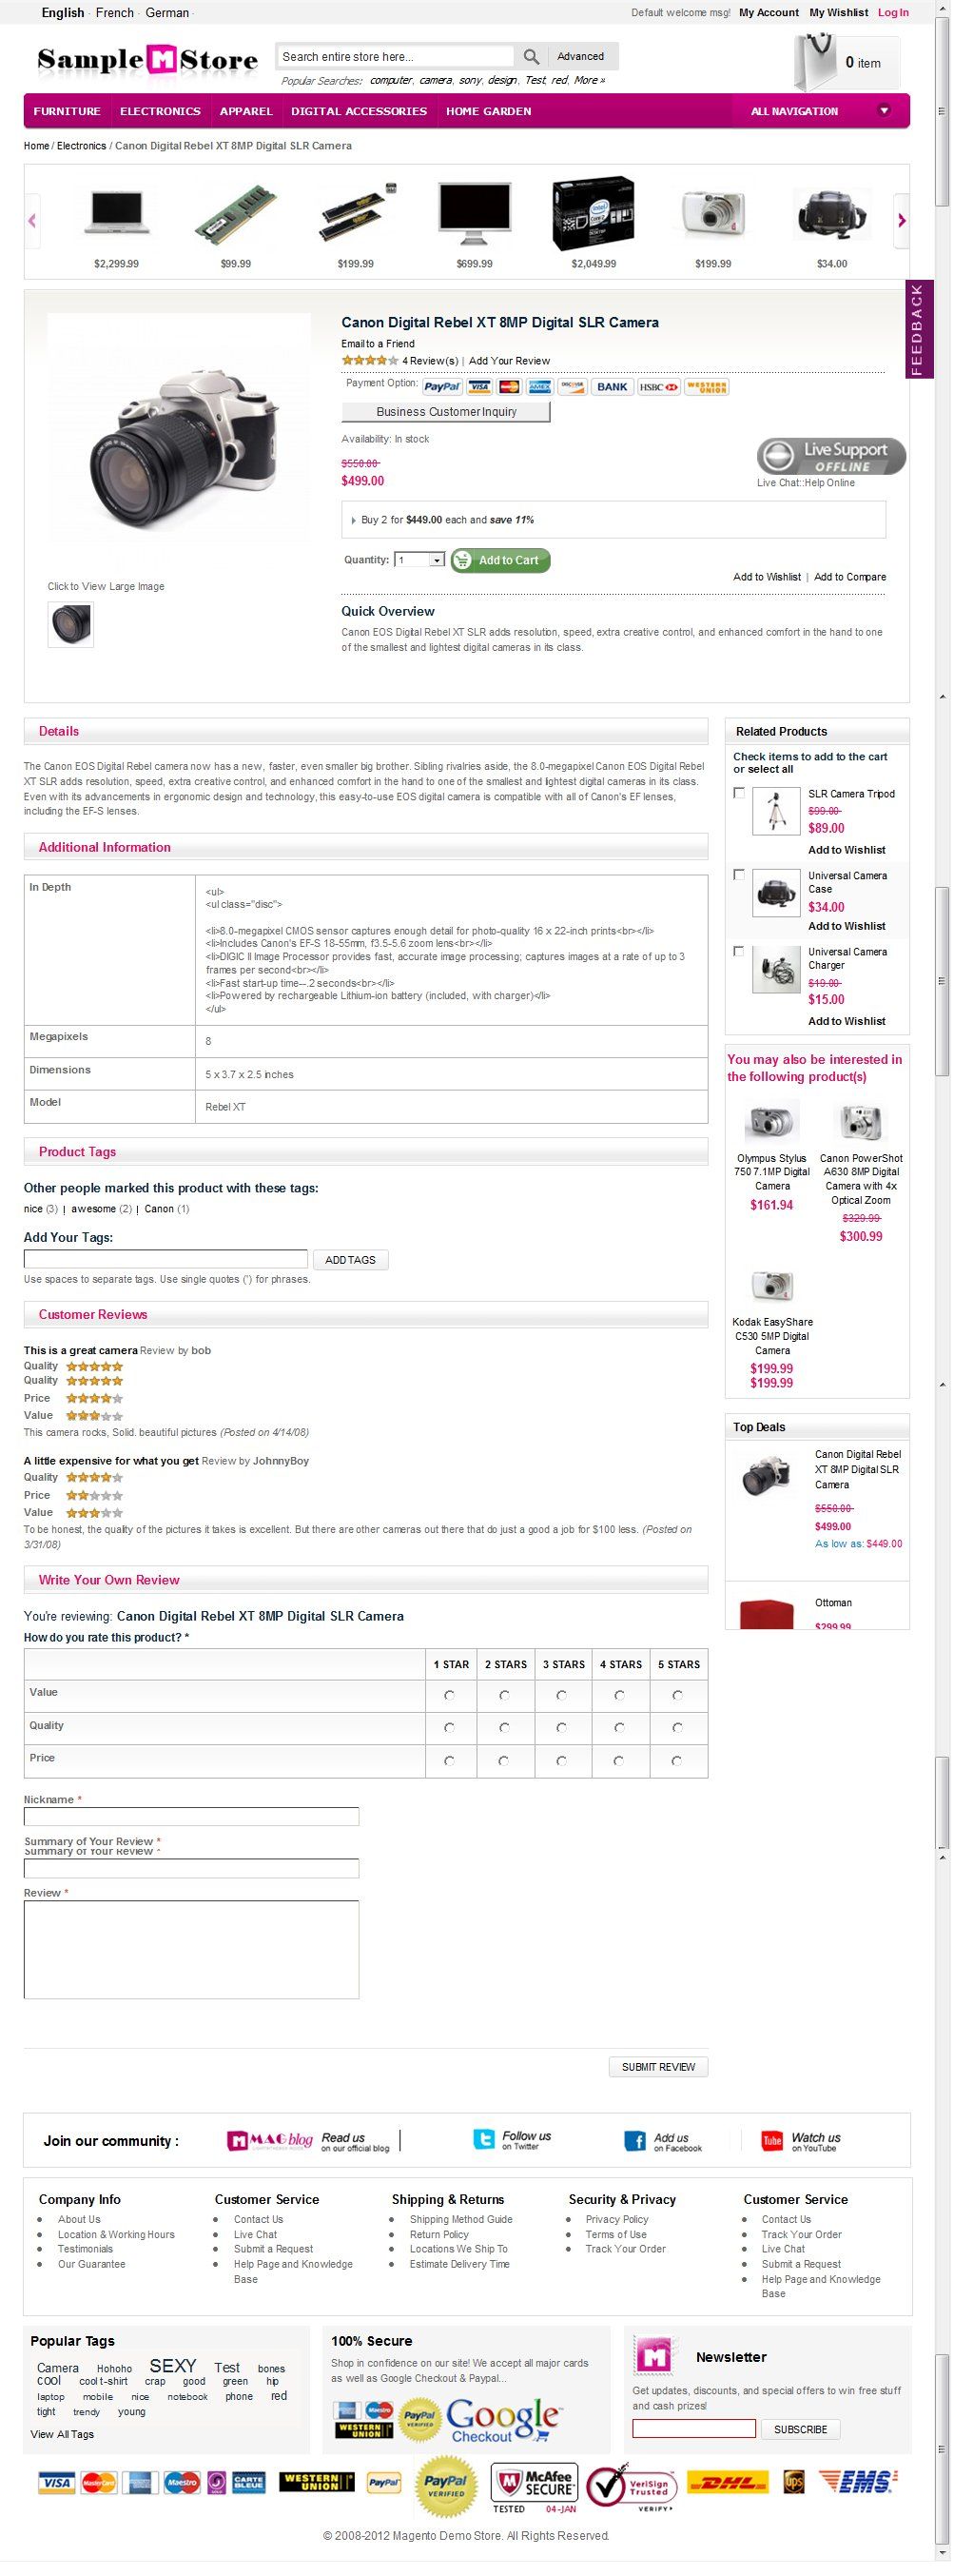The height and width of the screenshot is (2576, 954).
Task: Click Add to Compare link
Action: pos(850,577)
